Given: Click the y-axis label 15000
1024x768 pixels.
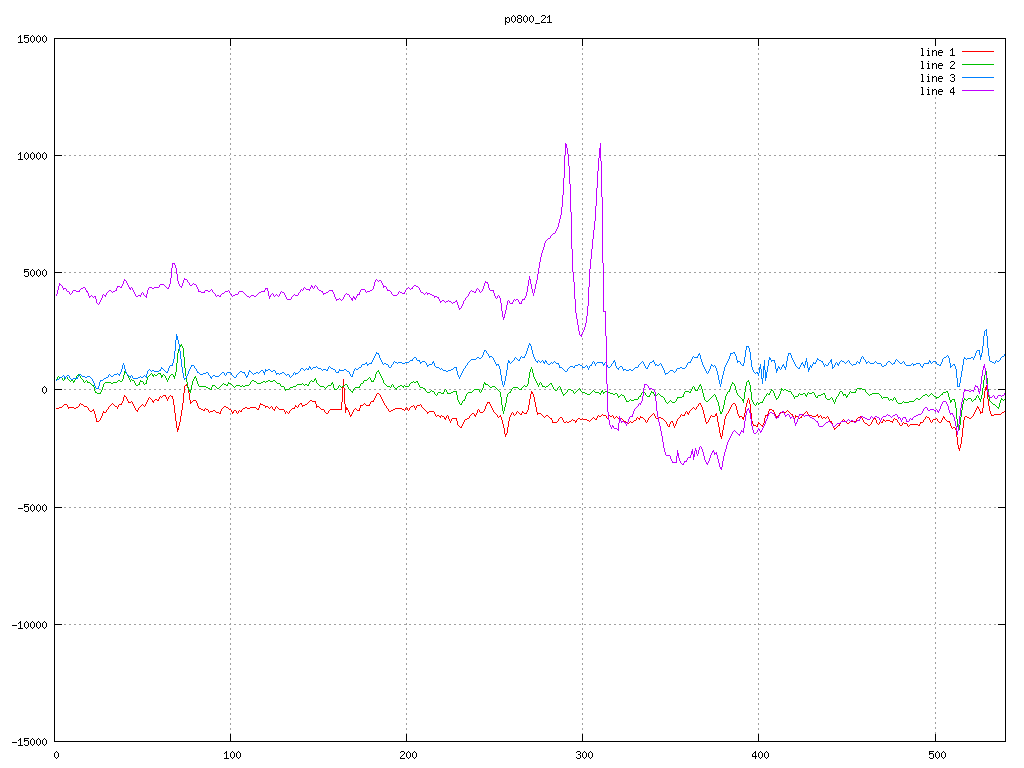Looking at the screenshot, I should pyautogui.click(x=33, y=39).
